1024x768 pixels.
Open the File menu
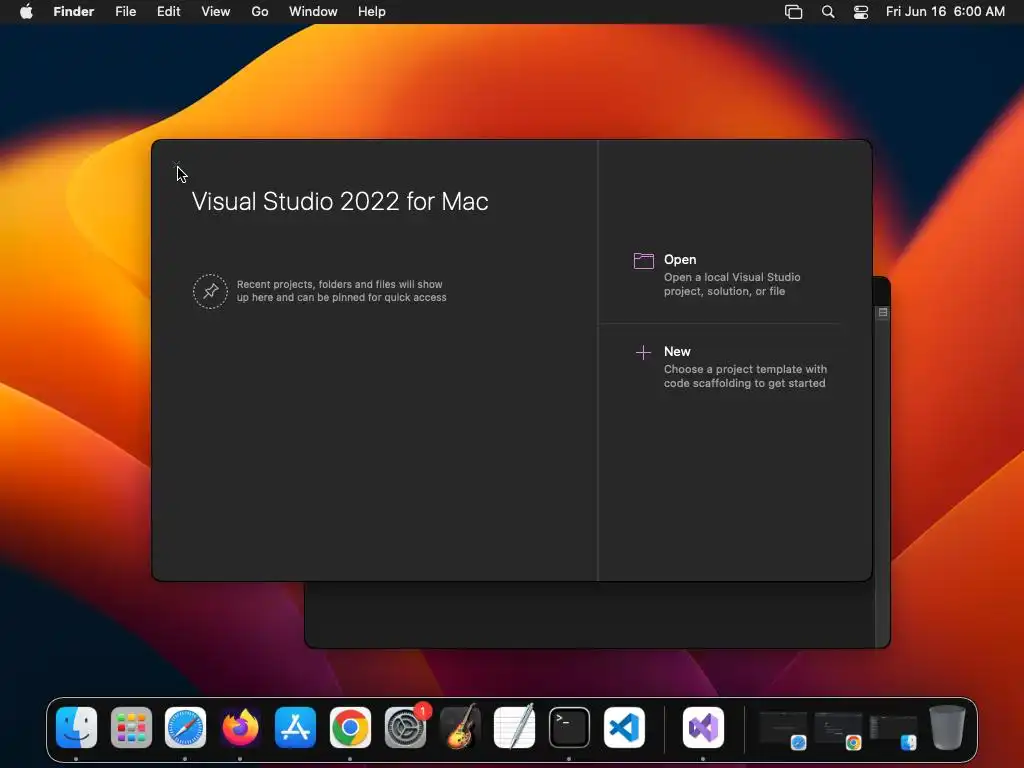pyautogui.click(x=125, y=12)
